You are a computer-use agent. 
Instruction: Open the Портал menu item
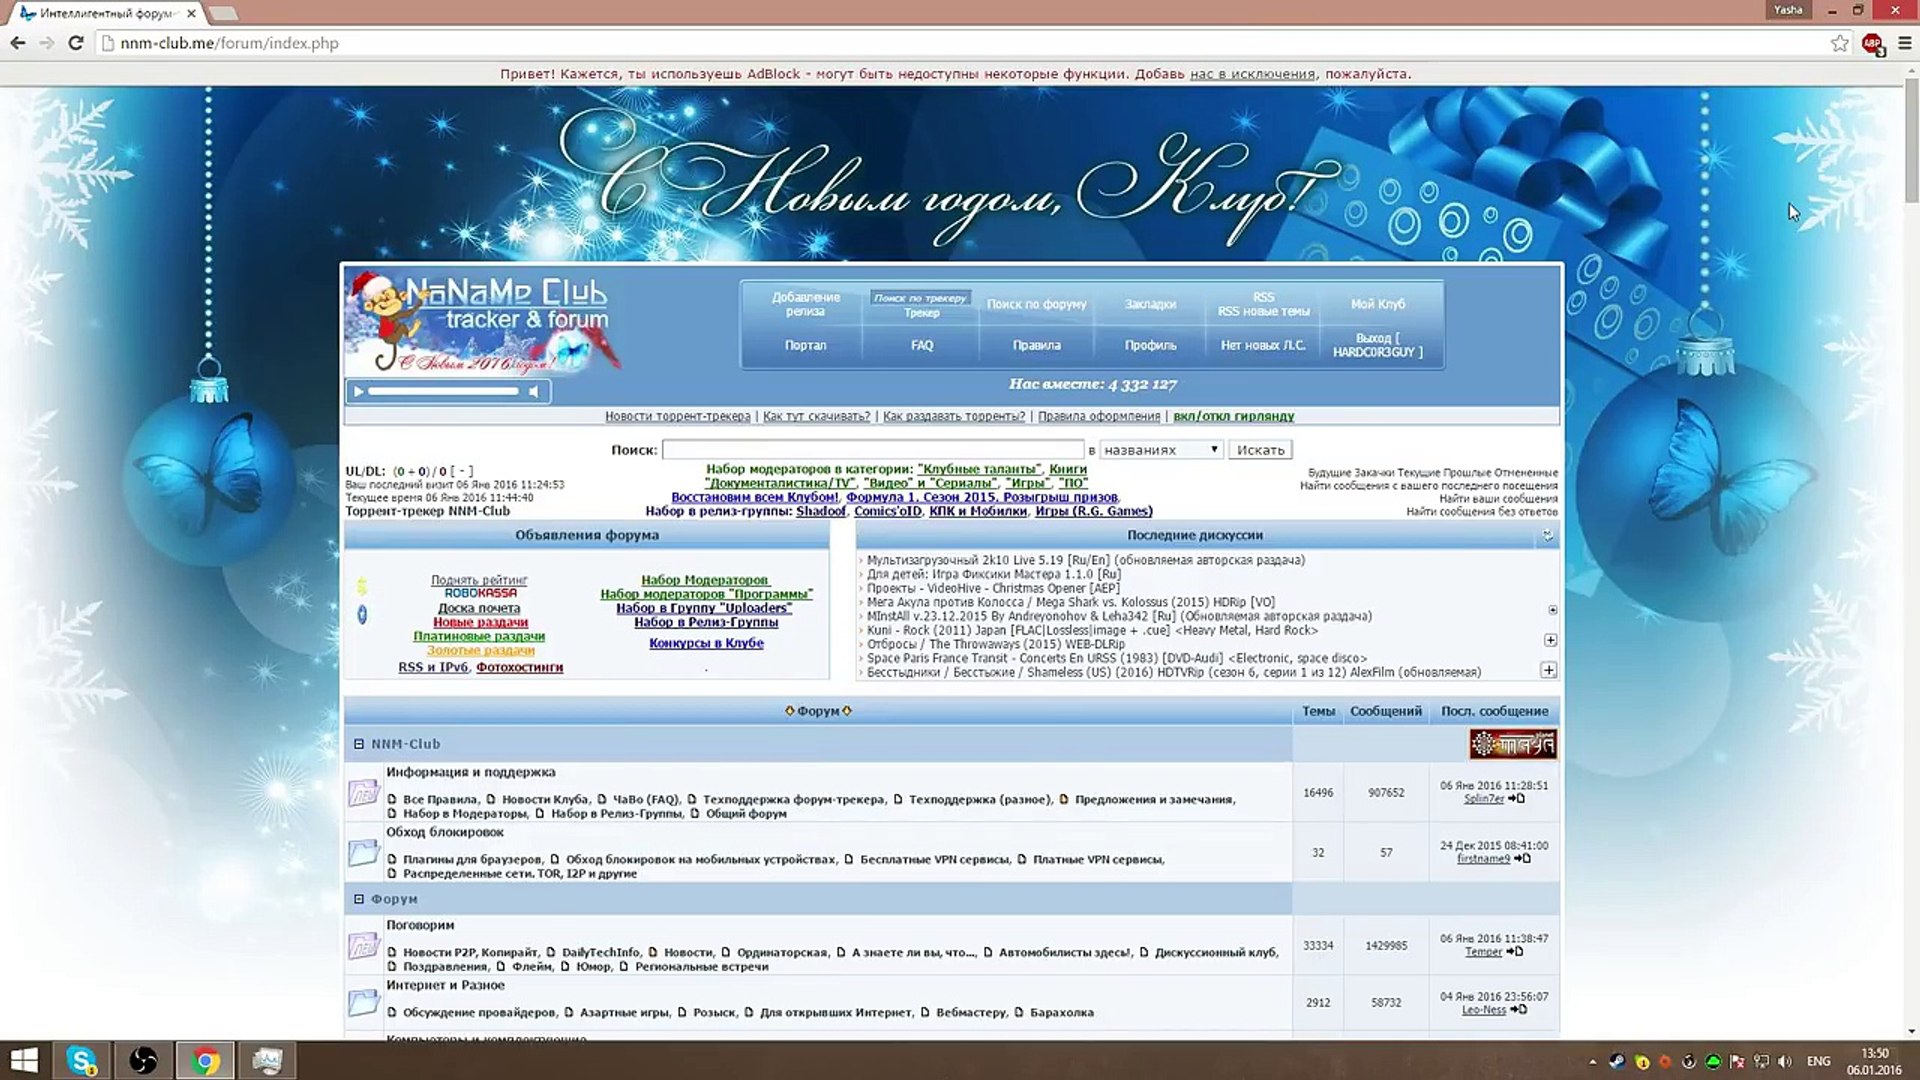point(806,345)
